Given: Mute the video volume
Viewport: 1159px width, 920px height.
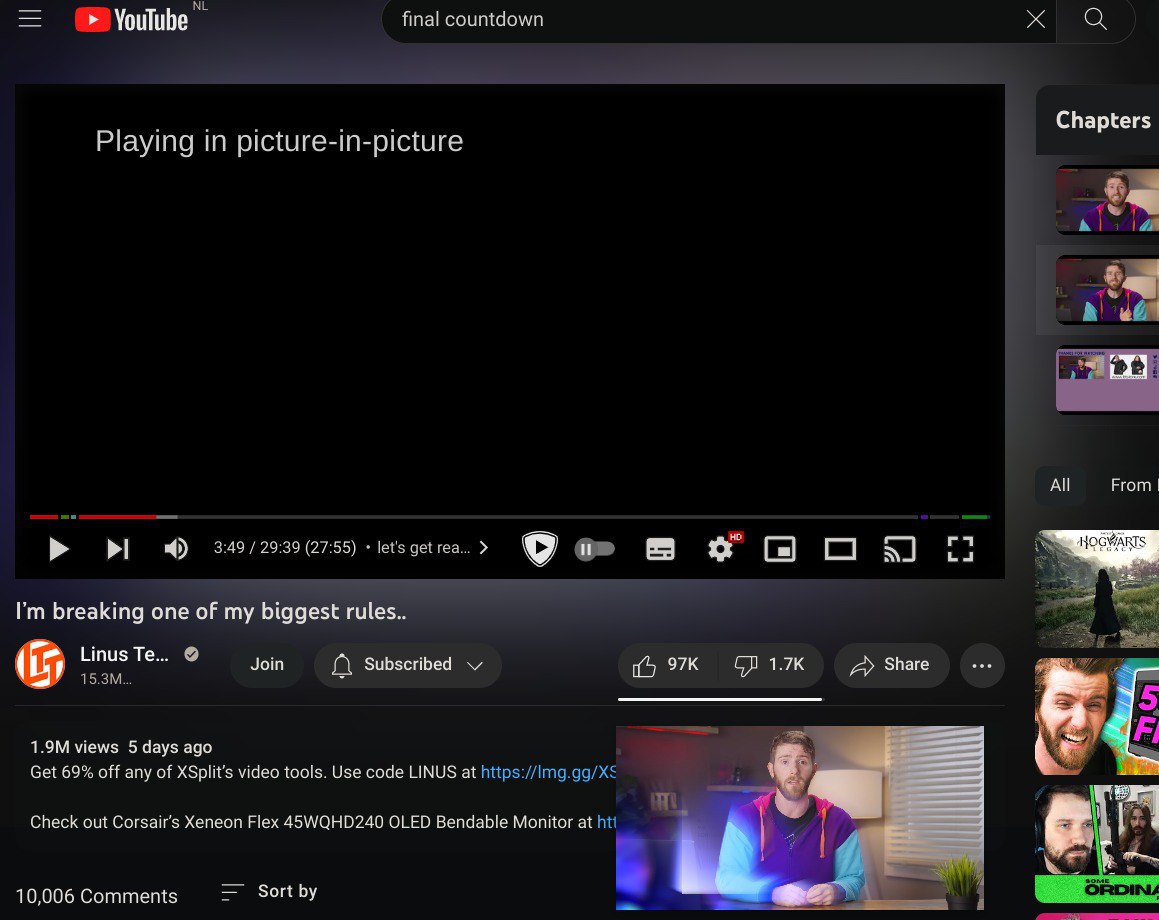Looking at the screenshot, I should click(176, 548).
